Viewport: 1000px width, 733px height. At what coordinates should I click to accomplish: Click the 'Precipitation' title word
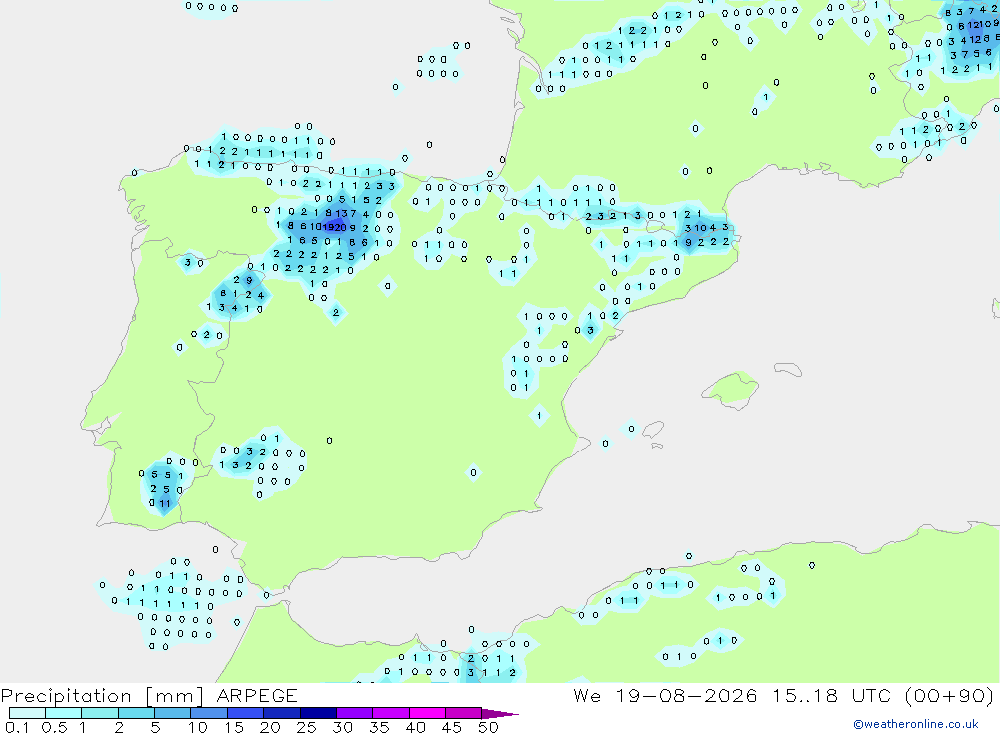pyautogui.click(x=66, y=696)
